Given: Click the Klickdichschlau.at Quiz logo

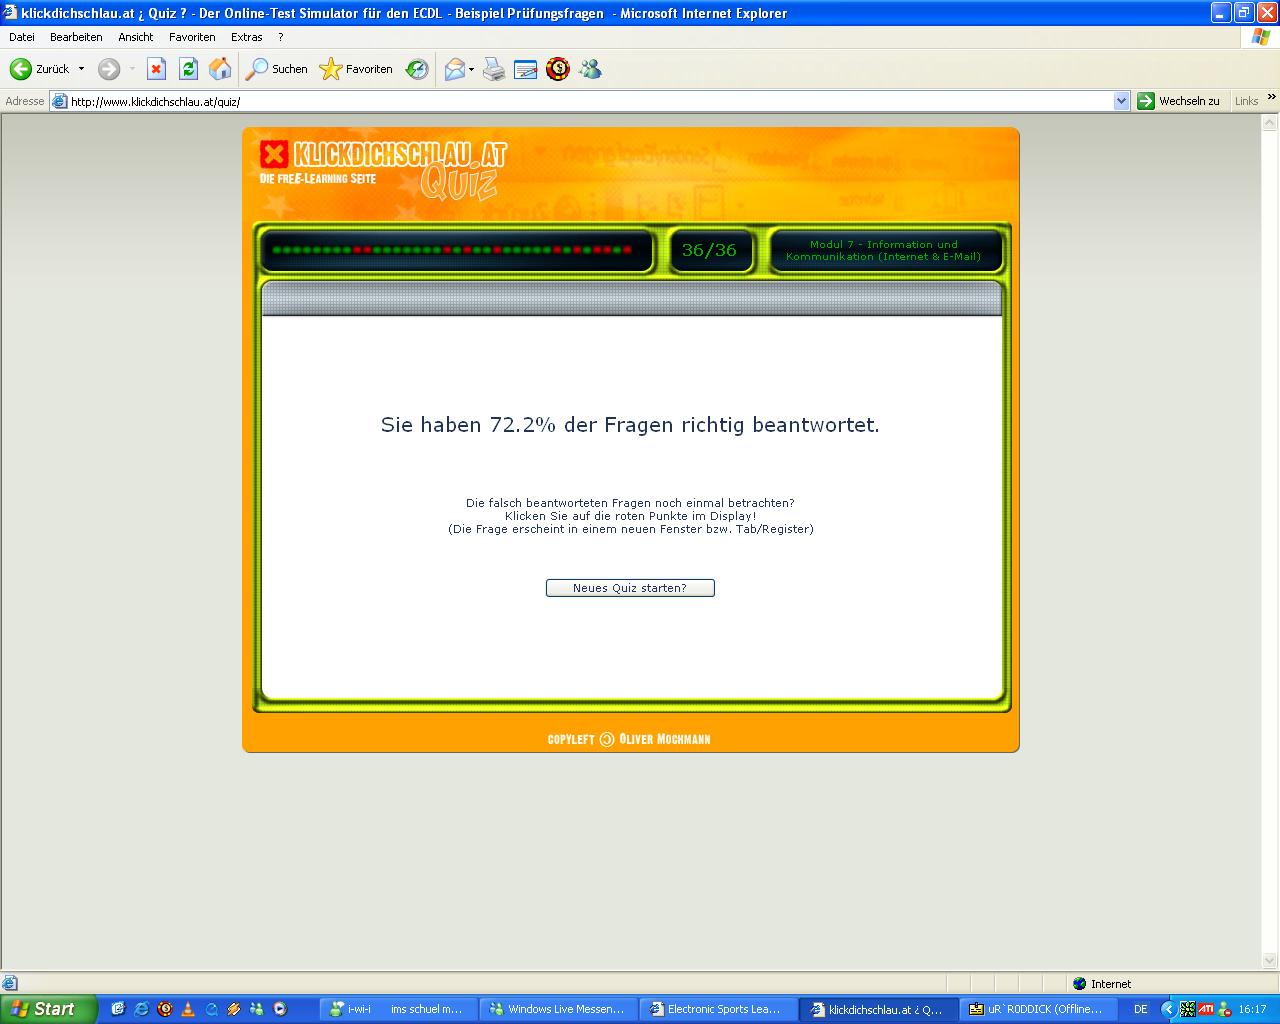Looking at the screenshot, I should coord(383,168).
